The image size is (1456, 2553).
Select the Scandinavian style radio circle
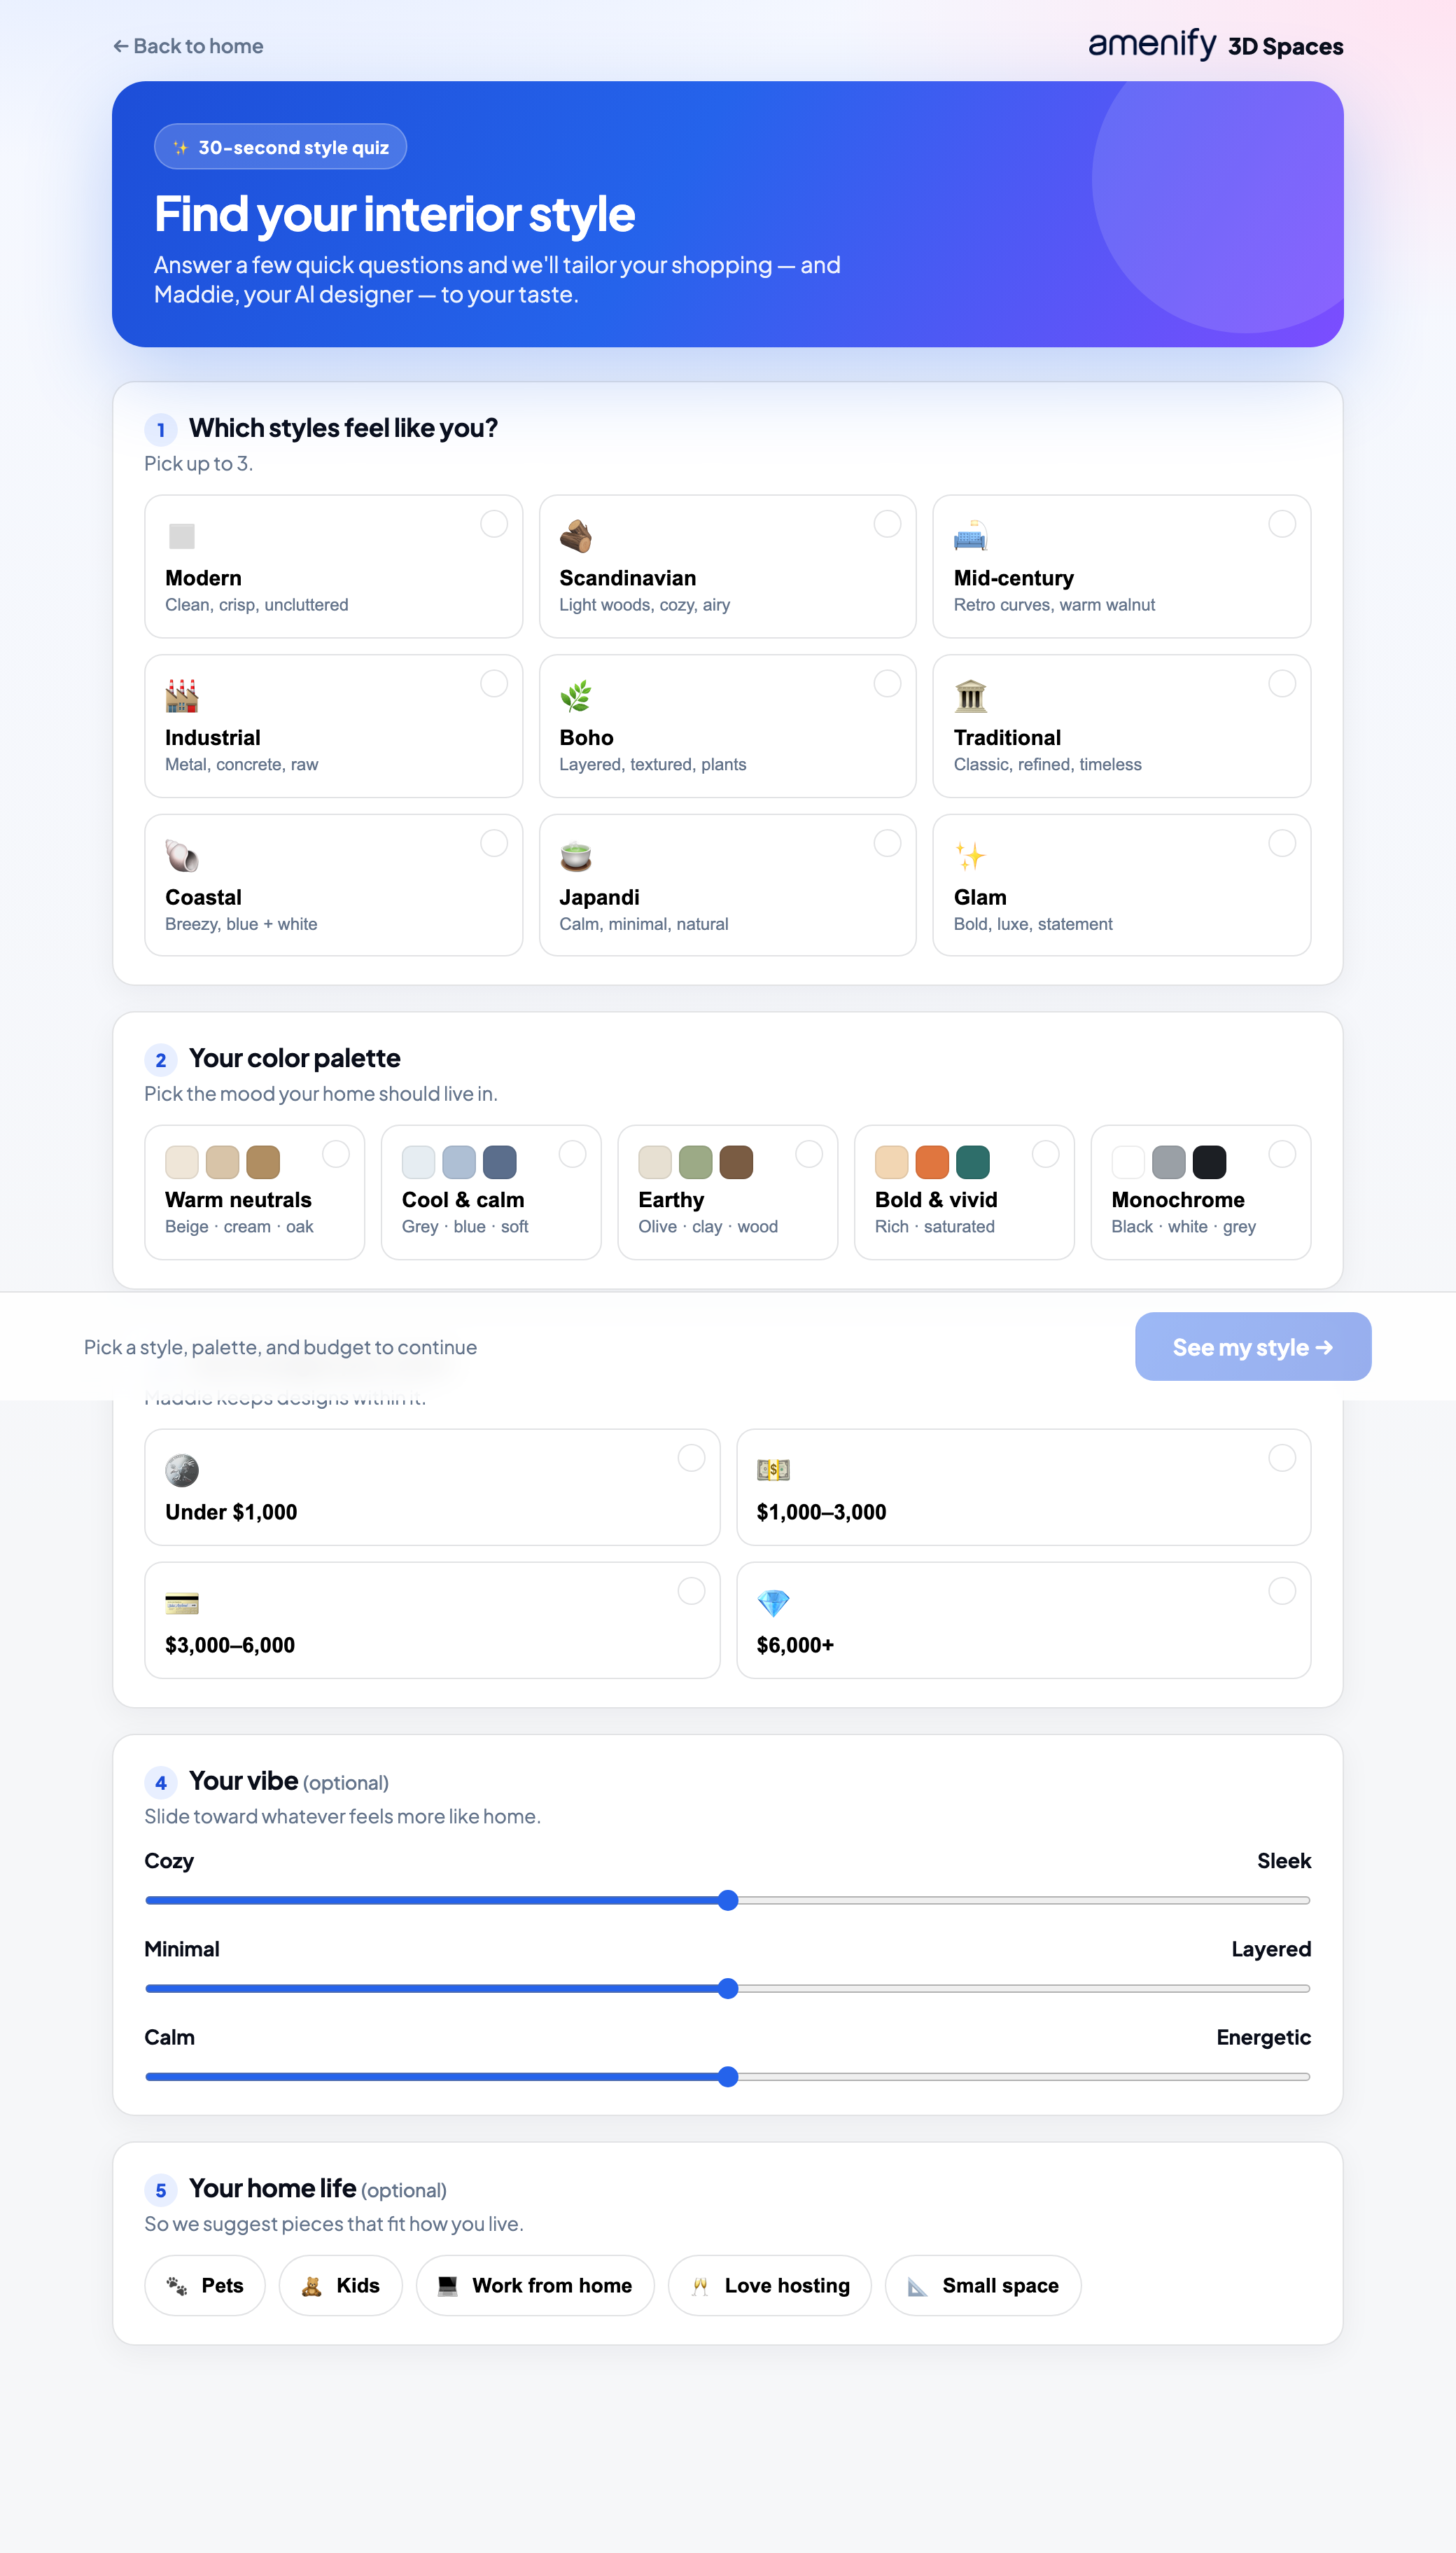887,524
